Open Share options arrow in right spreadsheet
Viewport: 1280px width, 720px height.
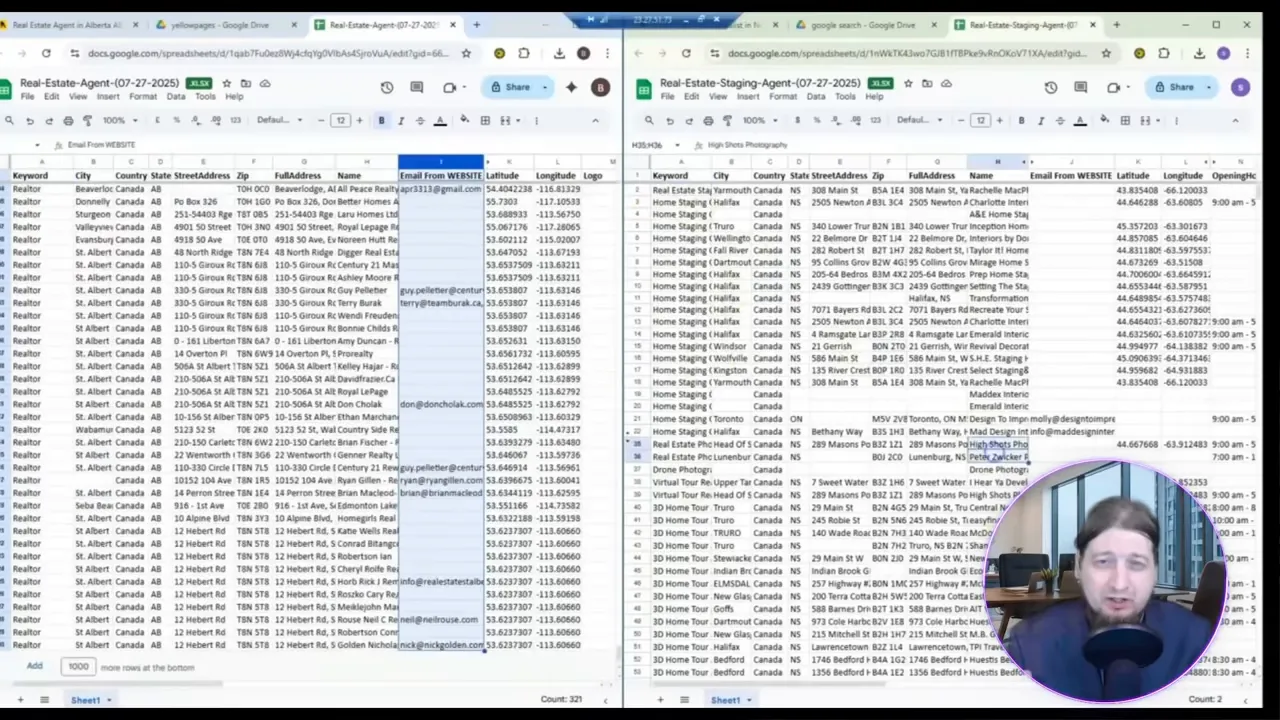1209,87
